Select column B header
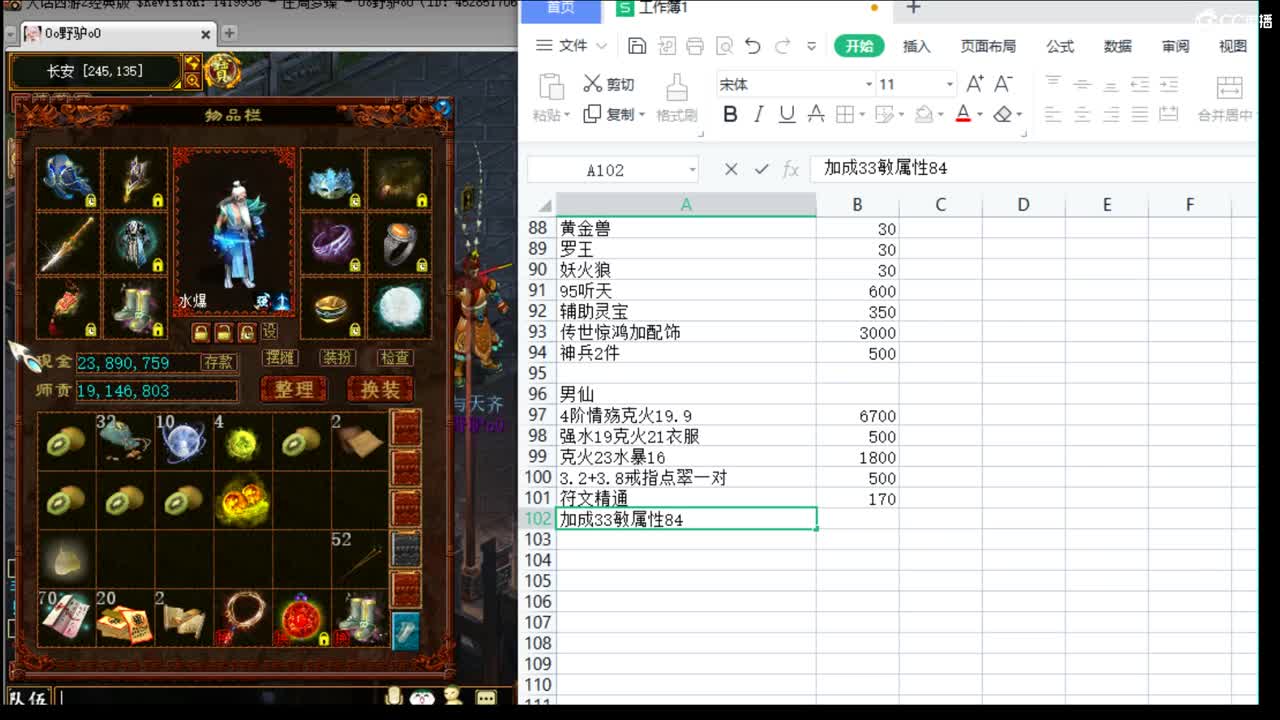Screen dimensions: 1280x720 (x=857, y=204)
